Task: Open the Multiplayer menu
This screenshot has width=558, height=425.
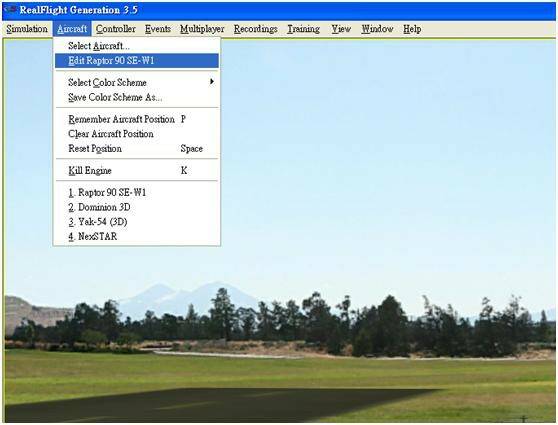Action: [x=202, y=29]
